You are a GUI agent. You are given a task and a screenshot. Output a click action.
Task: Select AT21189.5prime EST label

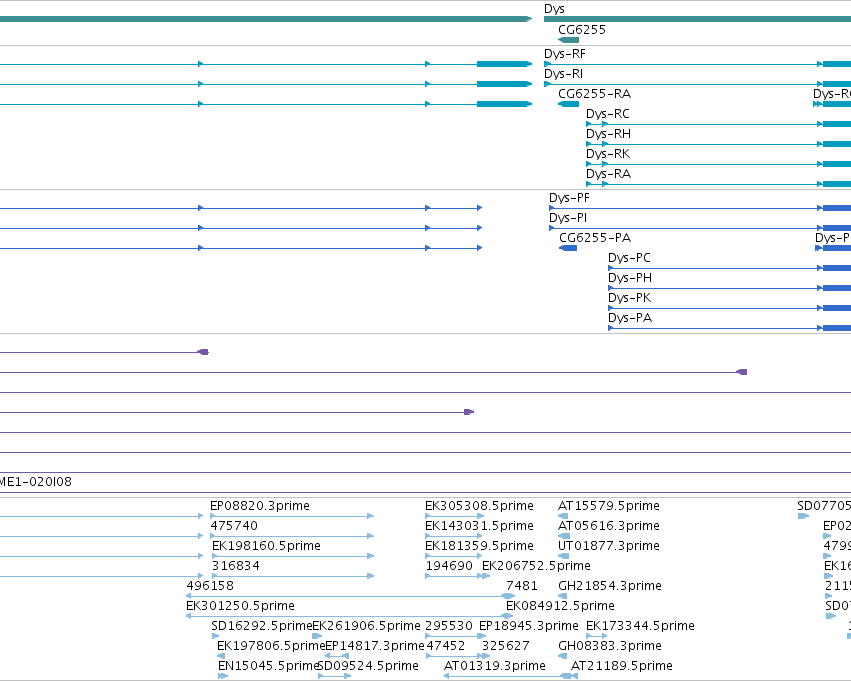click(622, 666)
